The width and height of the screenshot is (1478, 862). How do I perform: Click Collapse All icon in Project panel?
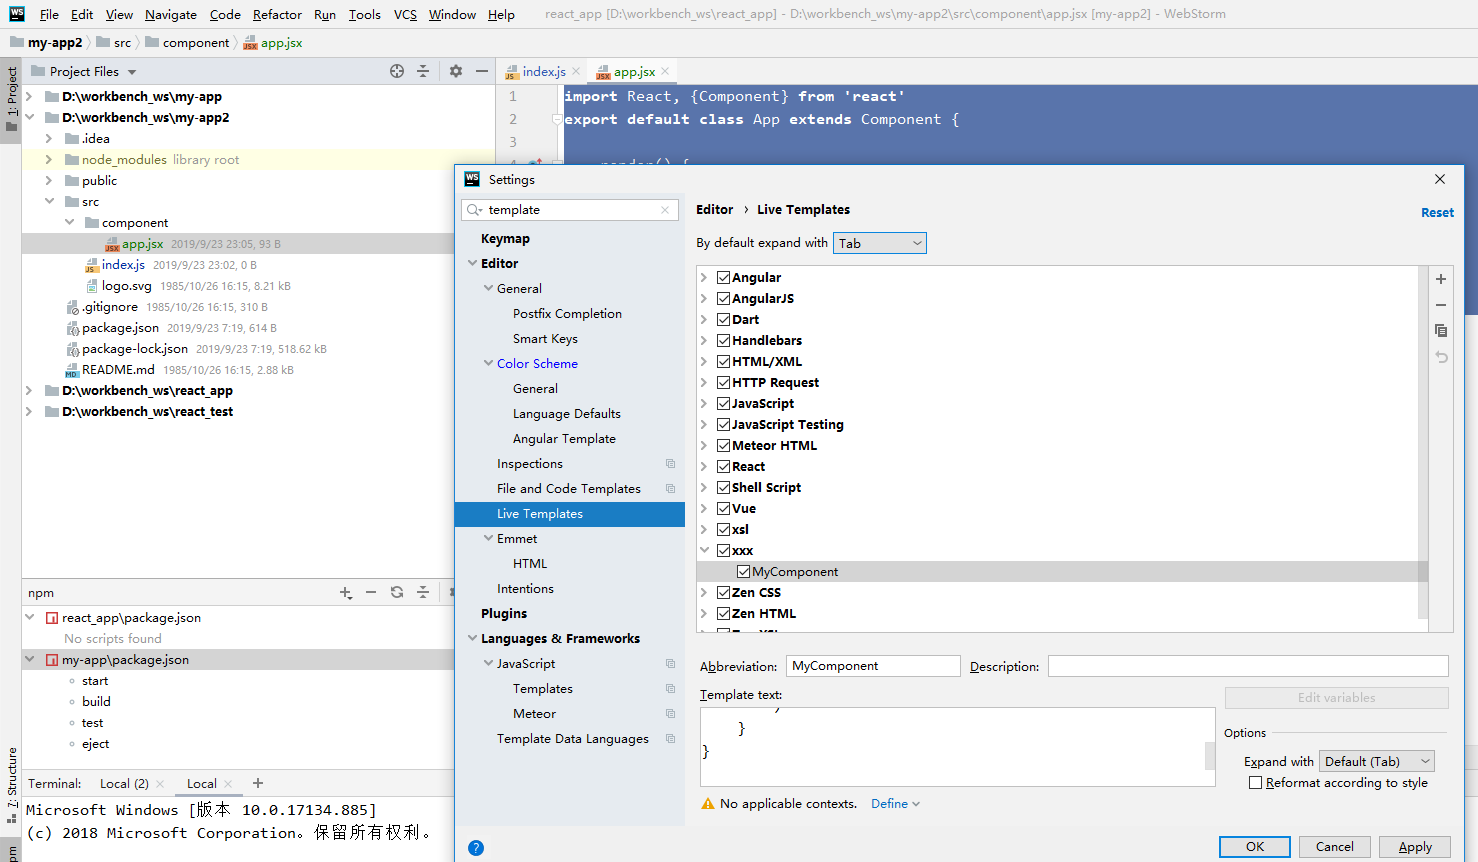423,71
